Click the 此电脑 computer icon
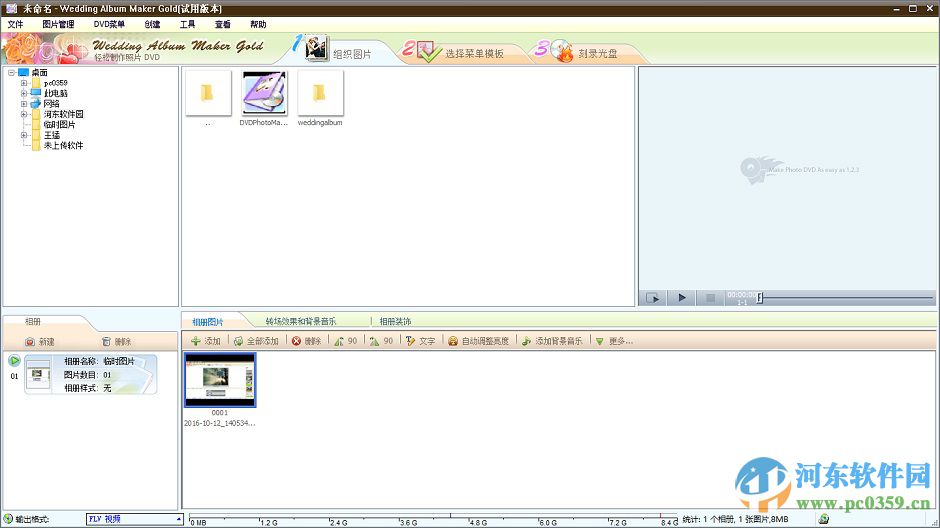 coord(36,93)
